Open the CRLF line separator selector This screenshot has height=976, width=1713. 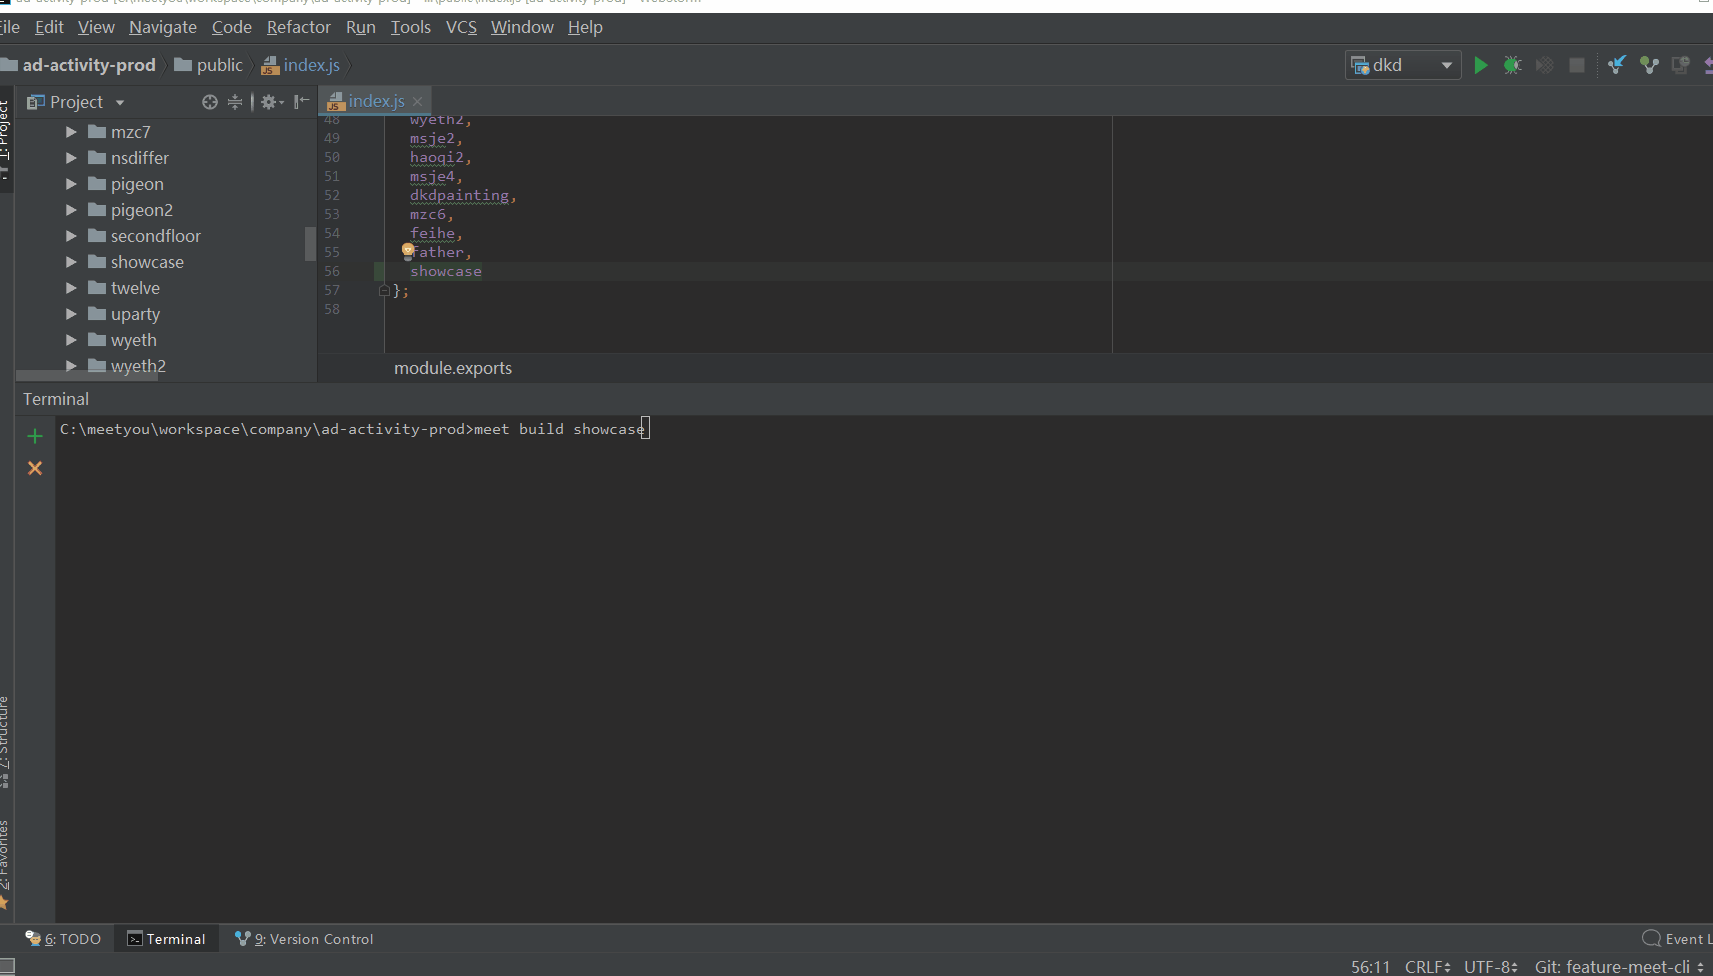(x=1427, y=966)
